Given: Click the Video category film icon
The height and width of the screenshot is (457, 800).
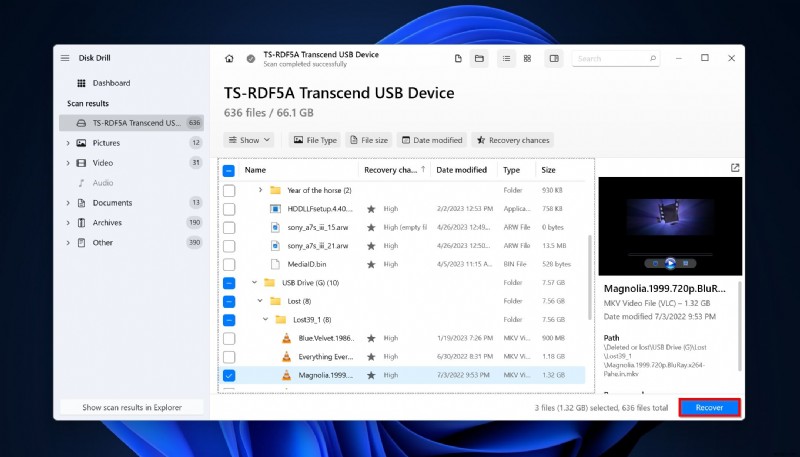Looking at the screenshot, I should pyautogui.click(x=81, y=163).
